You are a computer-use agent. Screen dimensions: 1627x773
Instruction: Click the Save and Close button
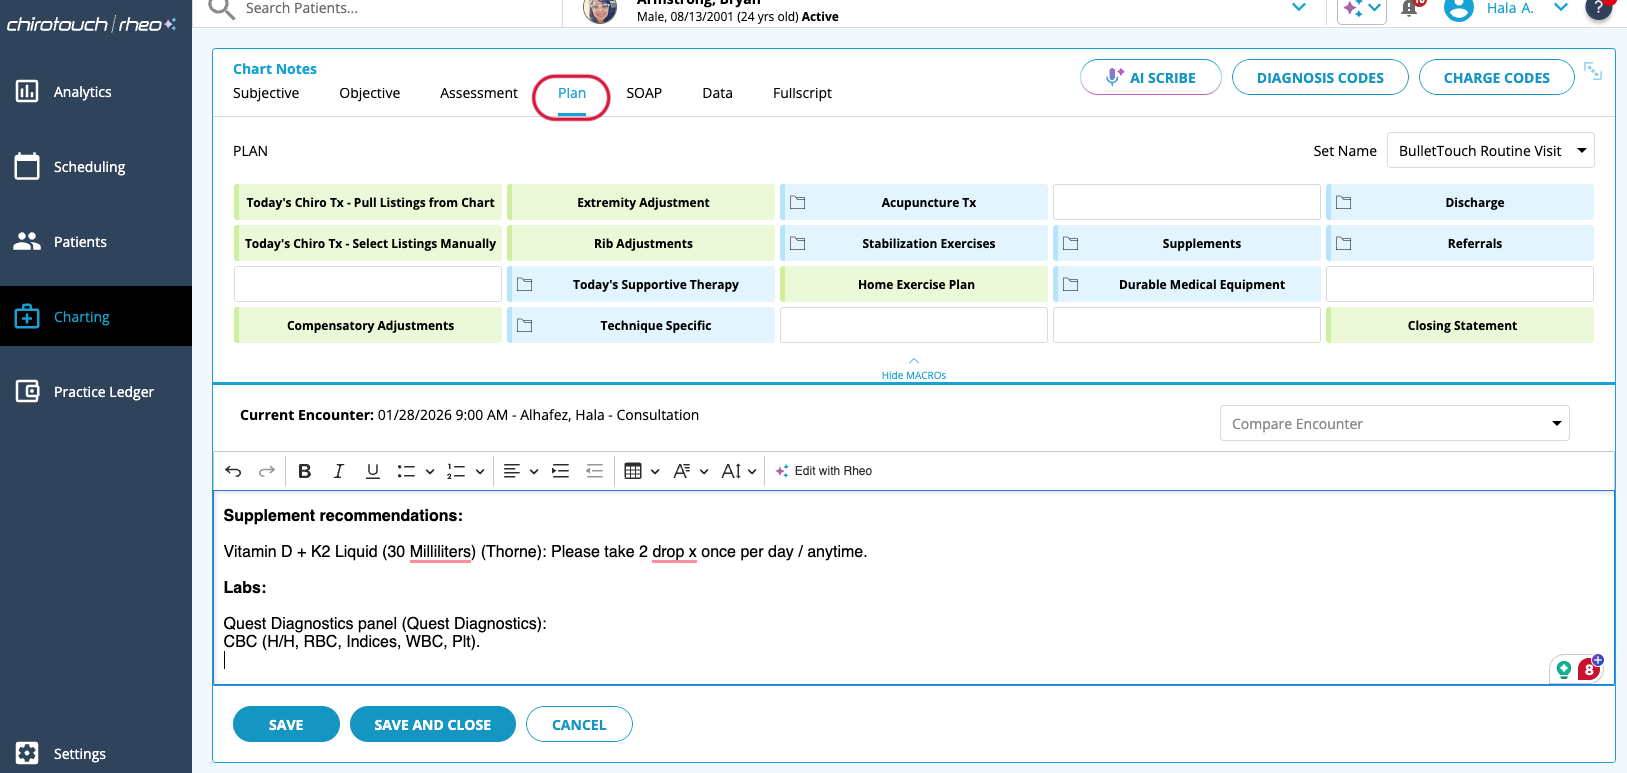pos(432,725)
